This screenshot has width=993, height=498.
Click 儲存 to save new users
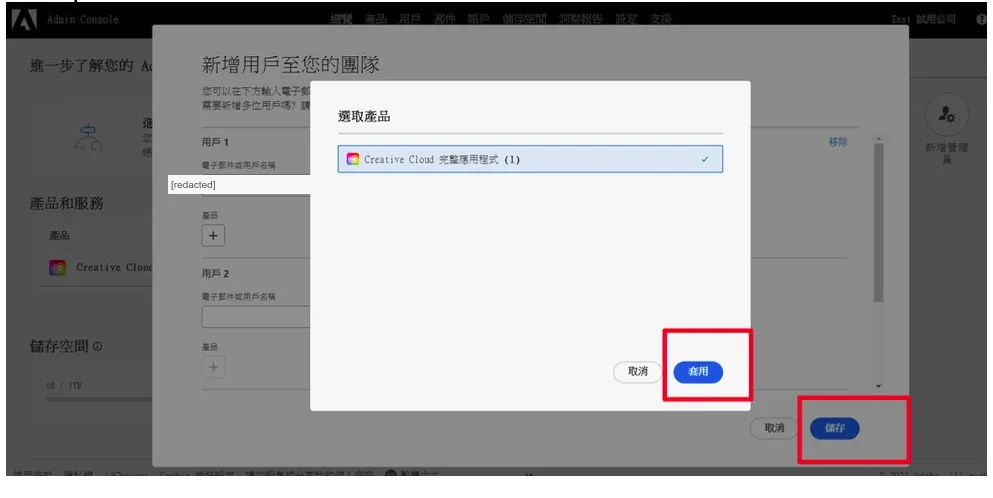point(835,428)
